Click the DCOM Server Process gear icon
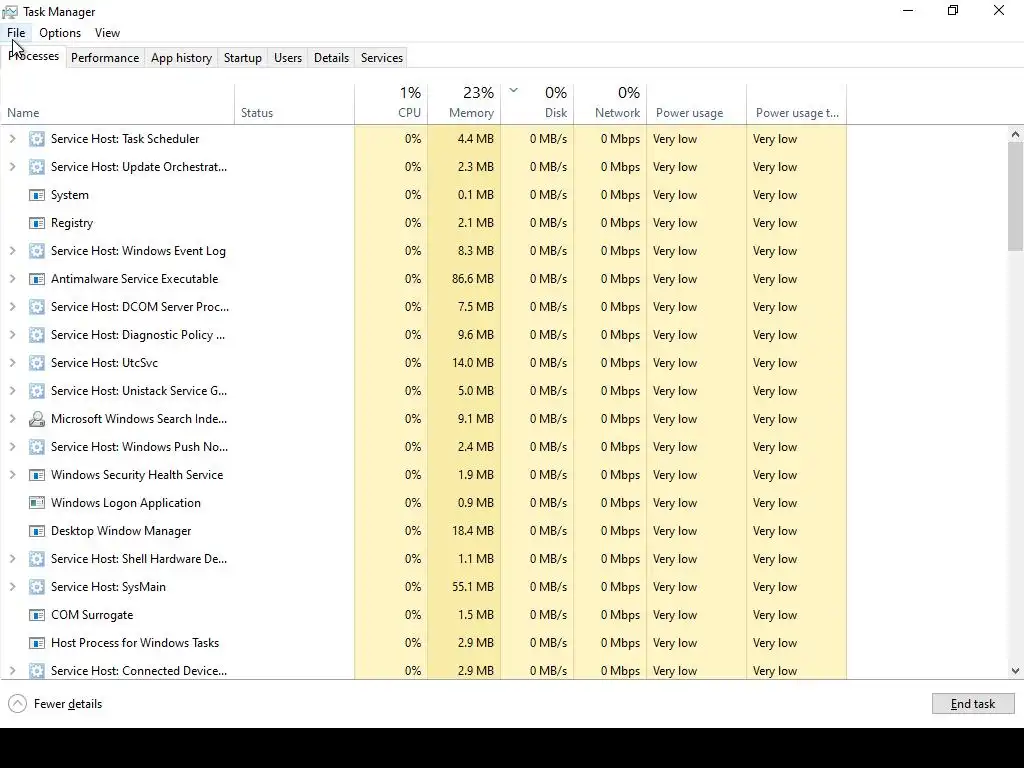This screenshot has height=768, width=1024. point(37,307)
